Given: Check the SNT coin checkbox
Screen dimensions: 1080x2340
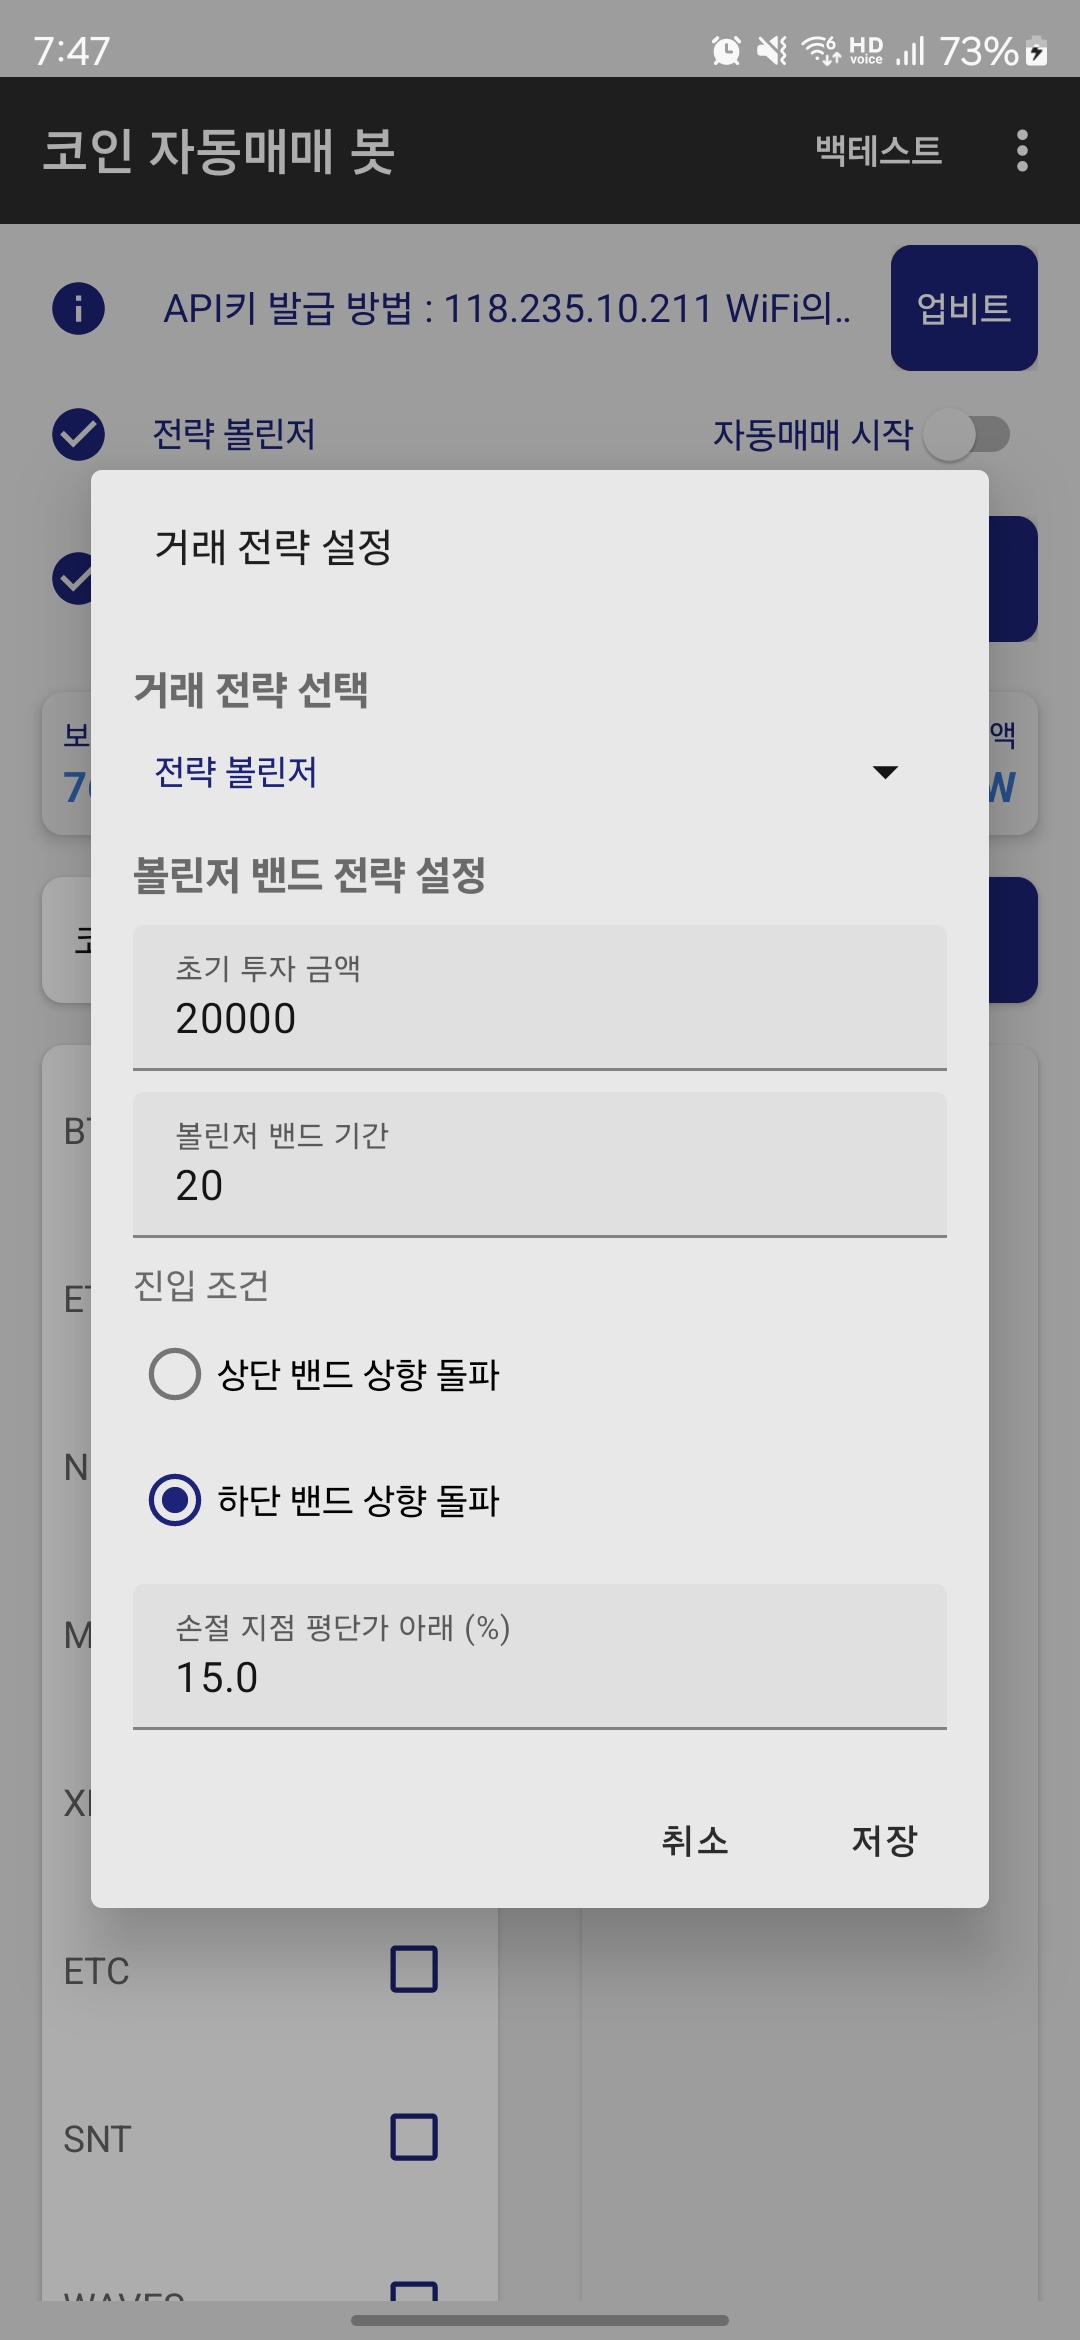Looking at the screenshot, I should pyautogui.click(x=413, y=2137).
